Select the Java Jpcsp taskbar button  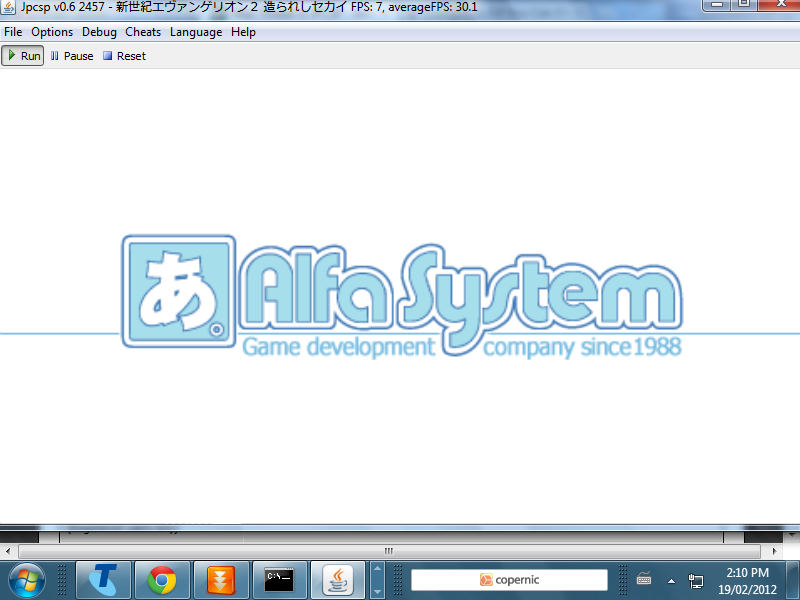(x=338, y=580)
